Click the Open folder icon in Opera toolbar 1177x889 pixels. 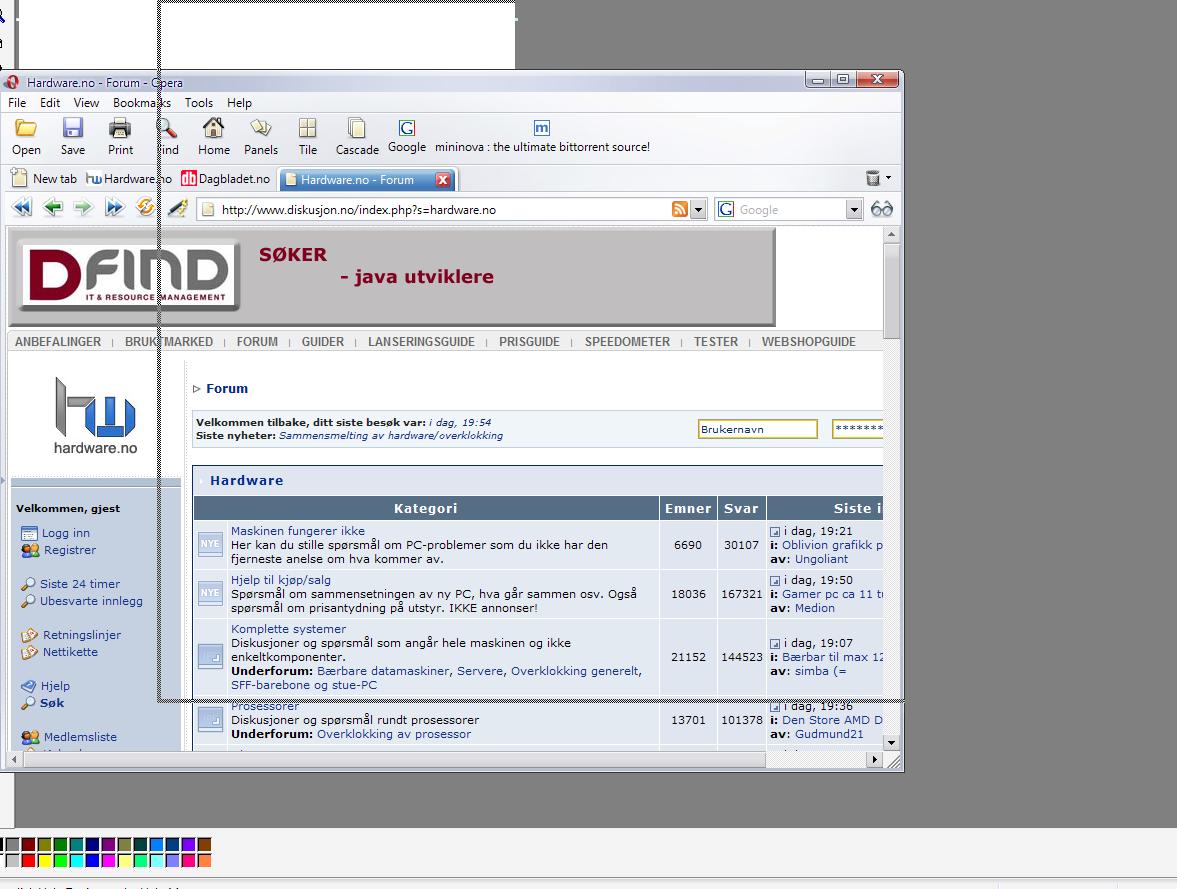coord(26,128)
